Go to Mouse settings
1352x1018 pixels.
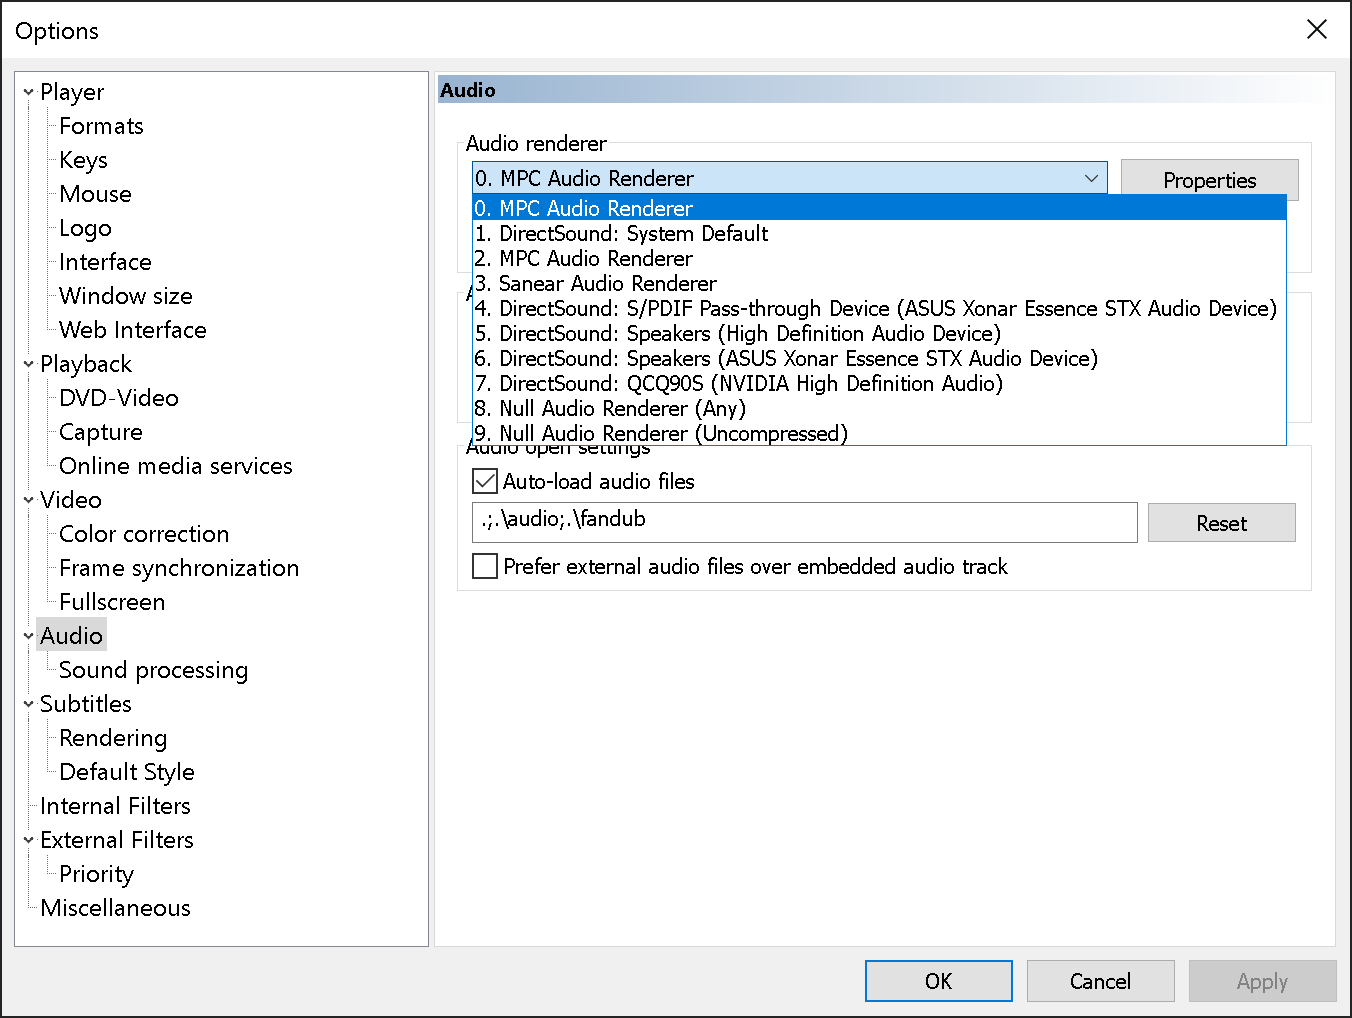tap(95, 194)
